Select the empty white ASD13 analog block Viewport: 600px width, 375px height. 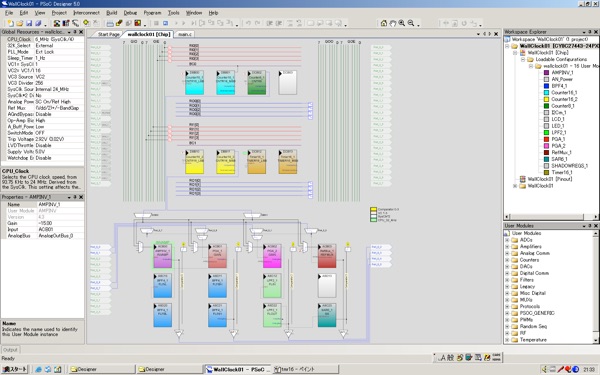327,285
